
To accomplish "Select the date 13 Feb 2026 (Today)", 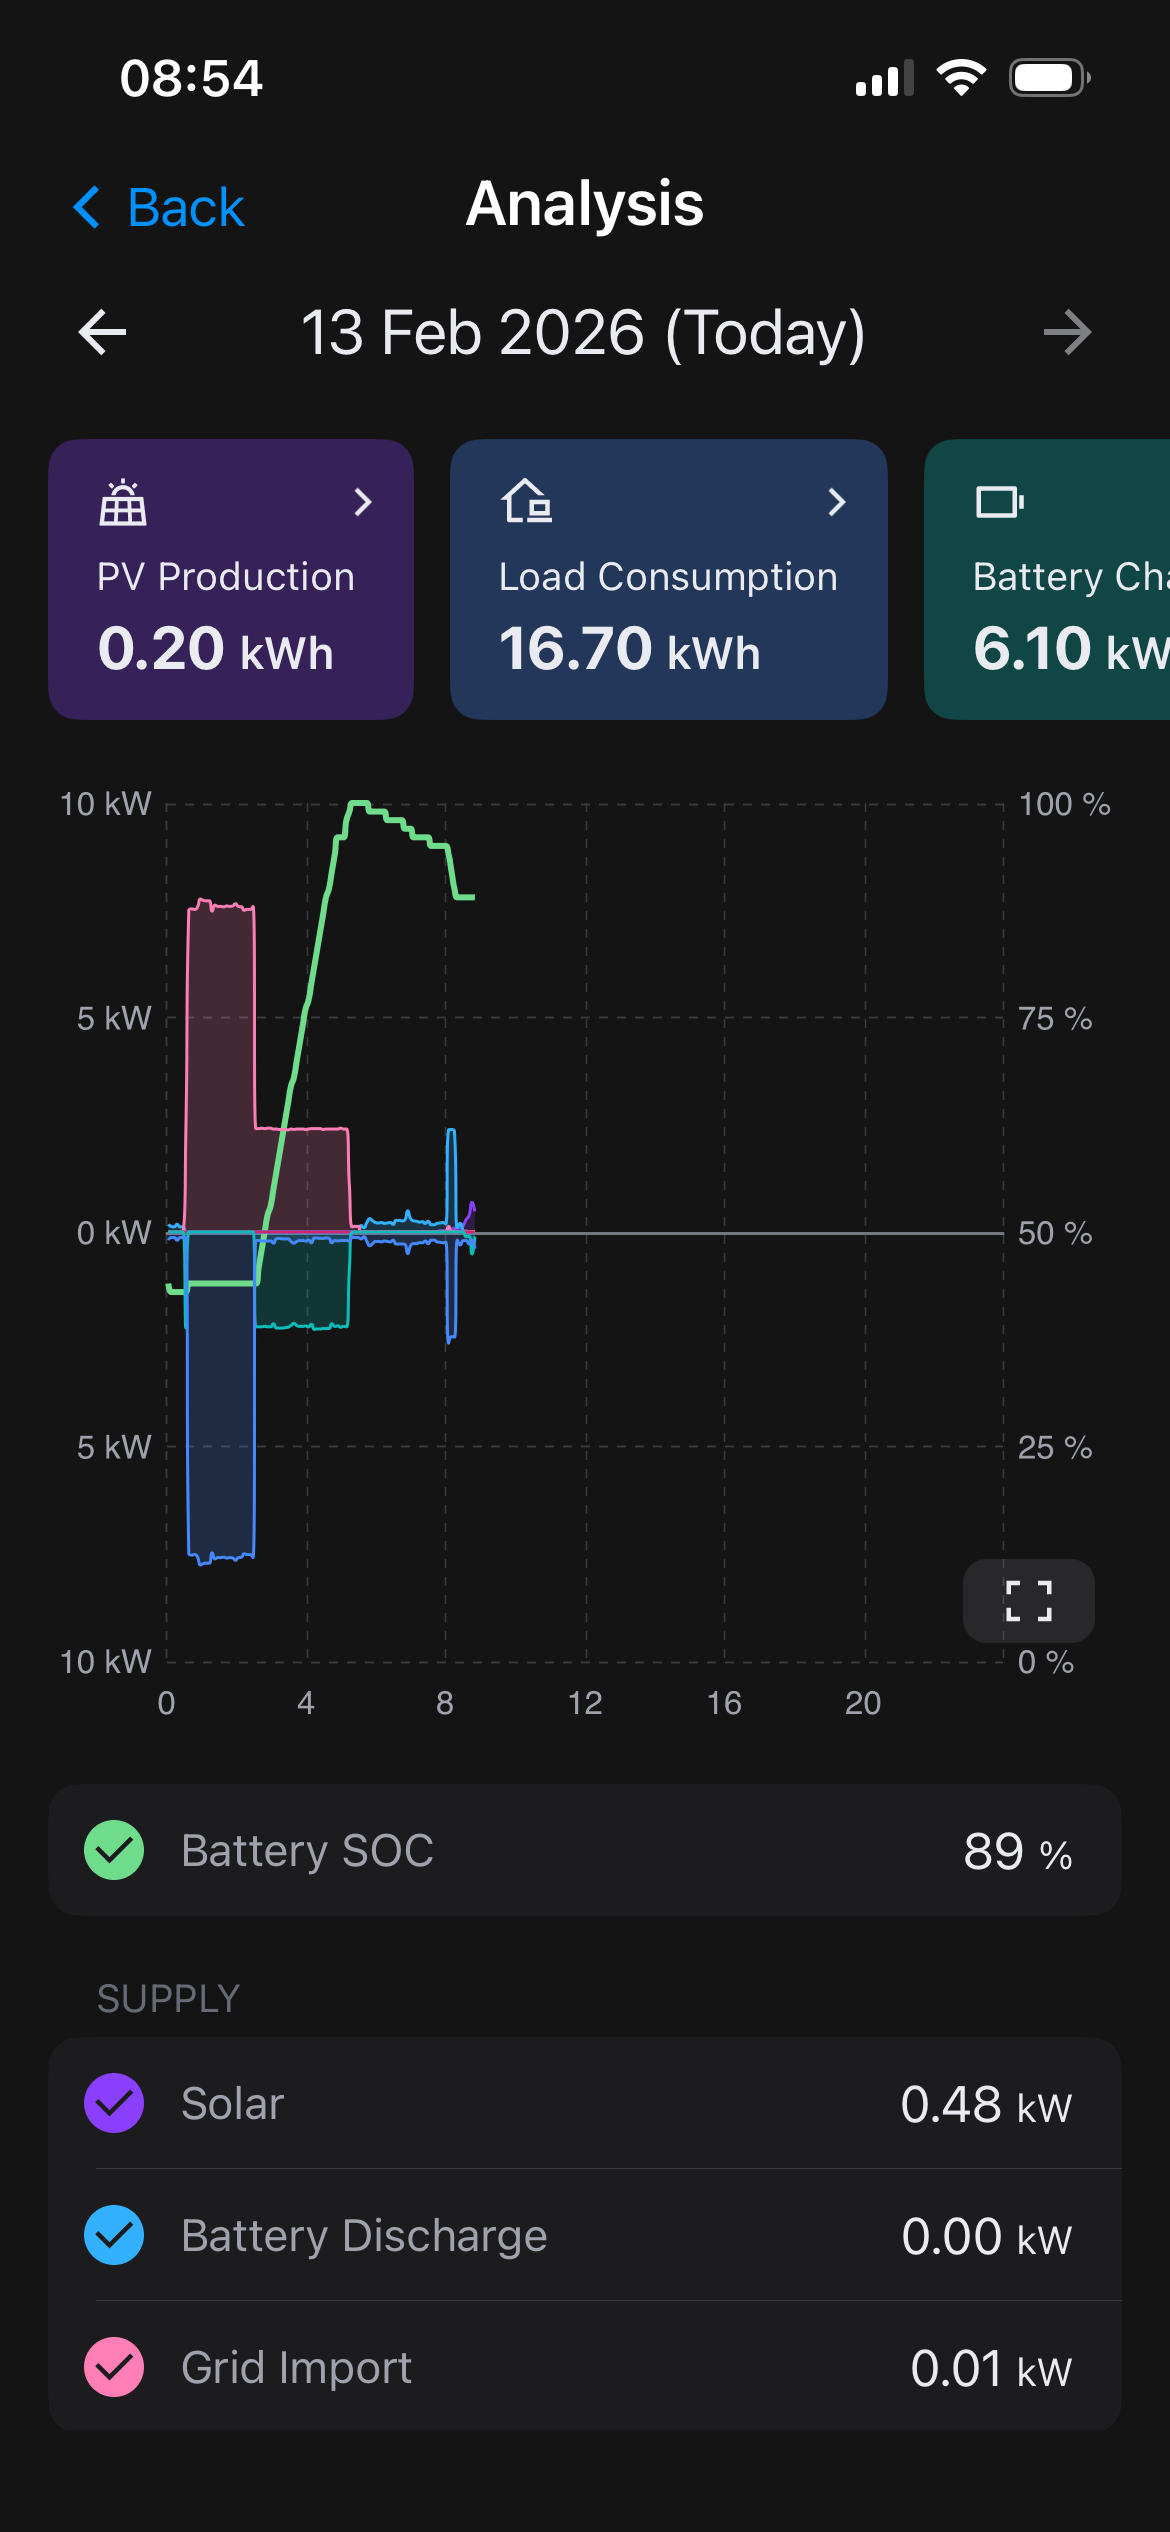I will pyautogui.click(x=583, y=333).
